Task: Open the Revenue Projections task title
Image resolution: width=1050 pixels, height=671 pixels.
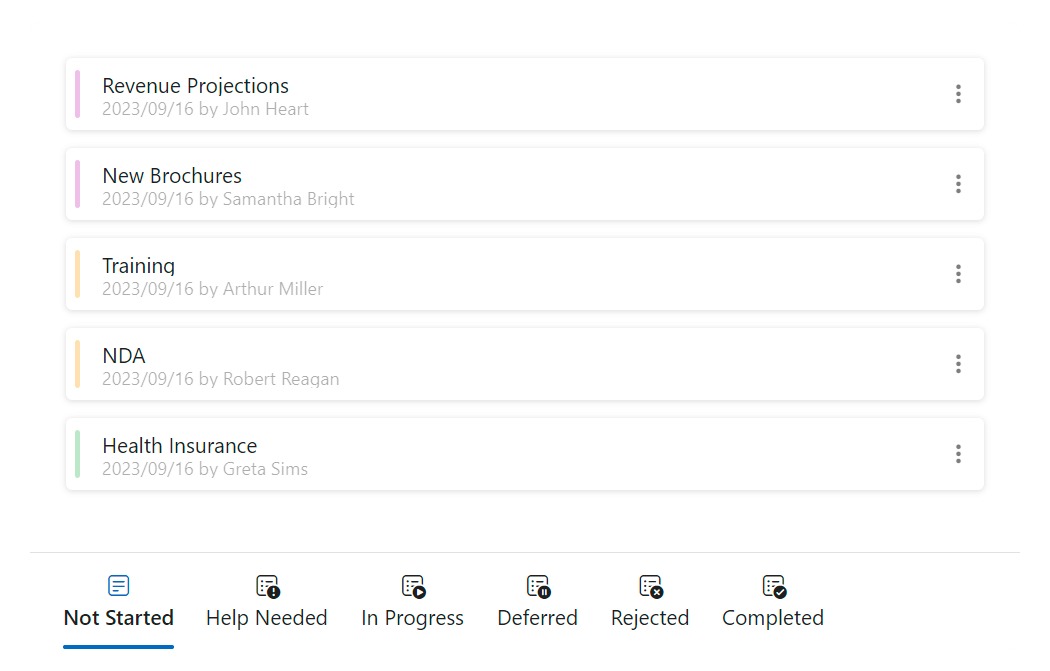Action: (x=196, y=86)
